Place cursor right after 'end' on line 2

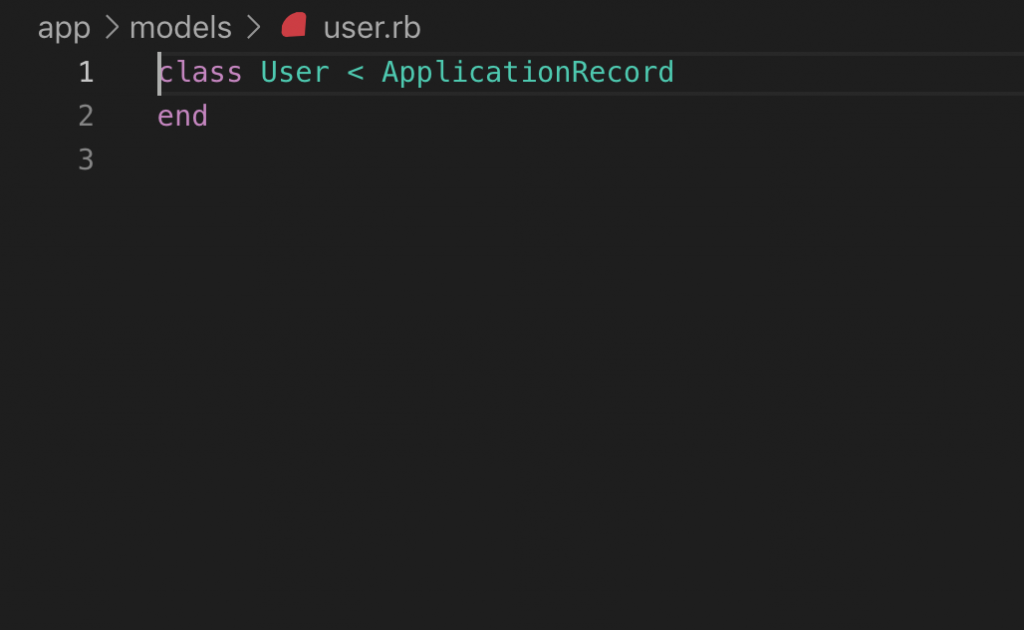209,116
